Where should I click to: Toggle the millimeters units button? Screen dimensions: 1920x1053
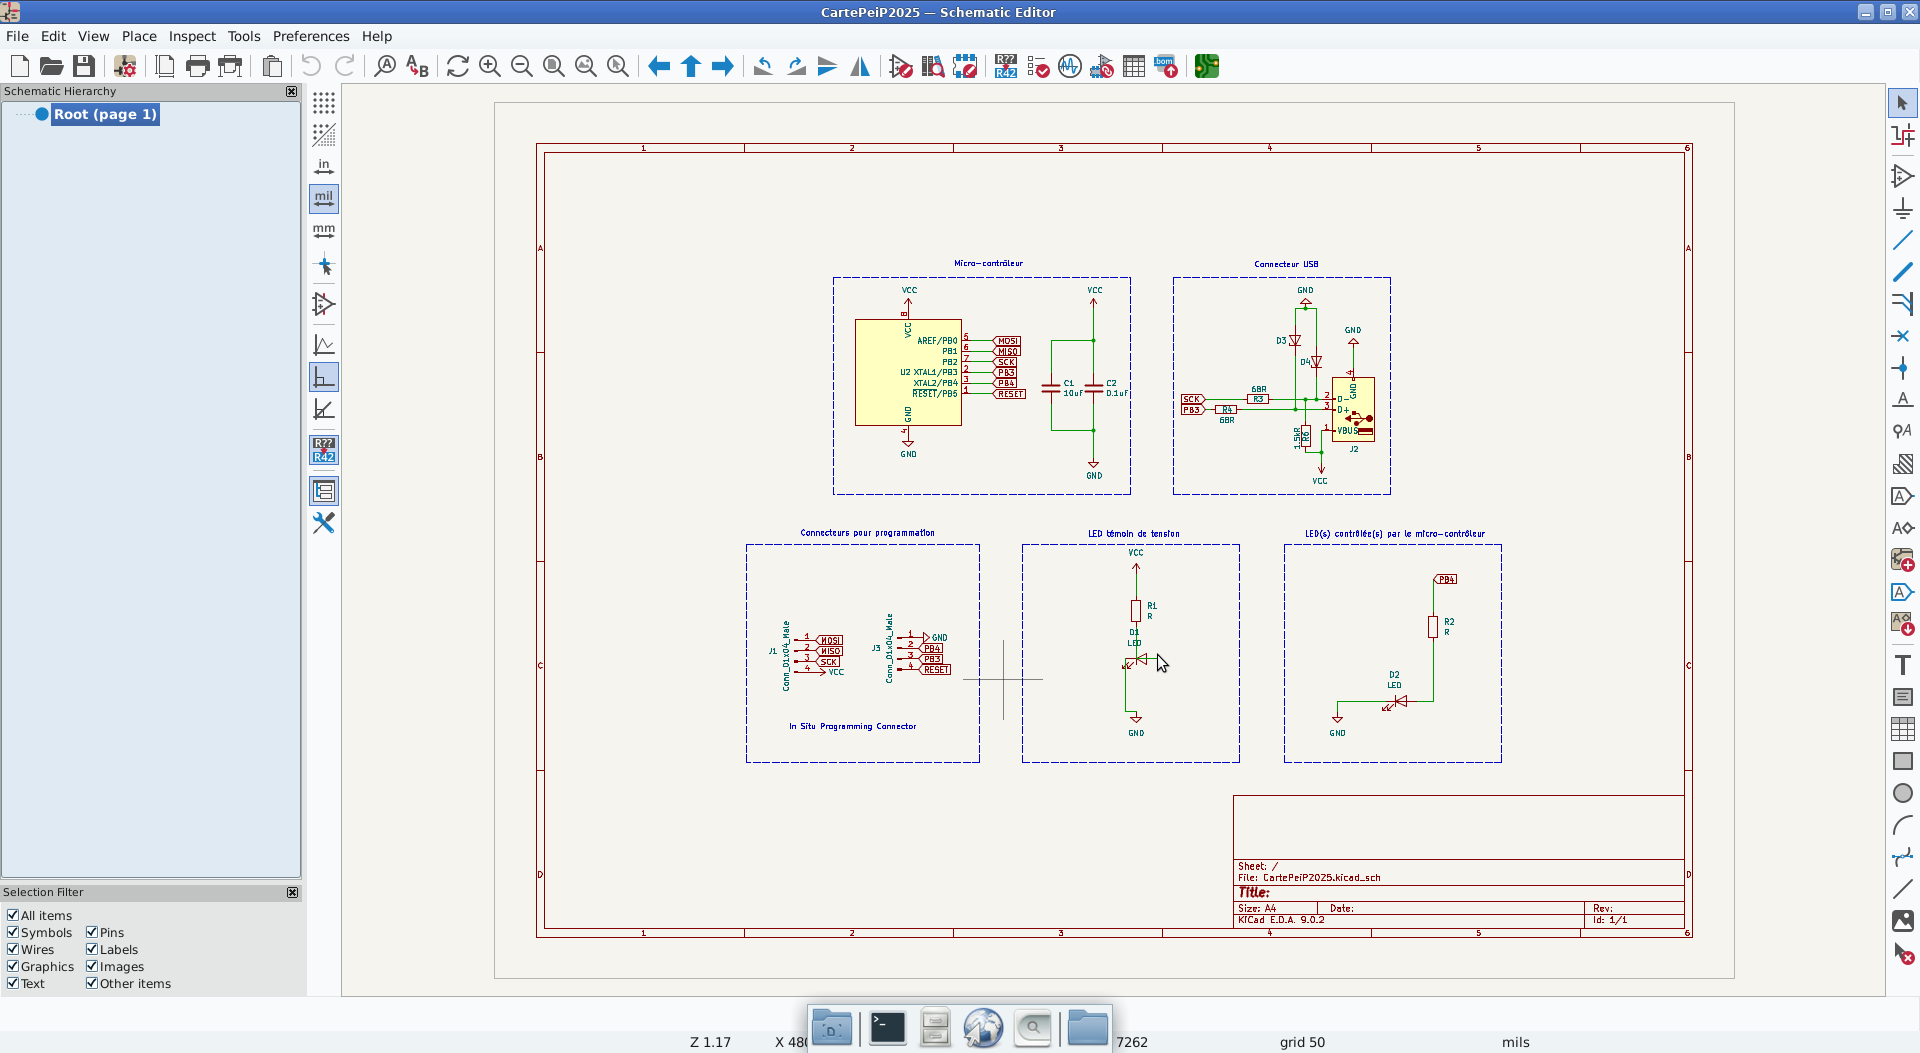click(x=324, y=231)
